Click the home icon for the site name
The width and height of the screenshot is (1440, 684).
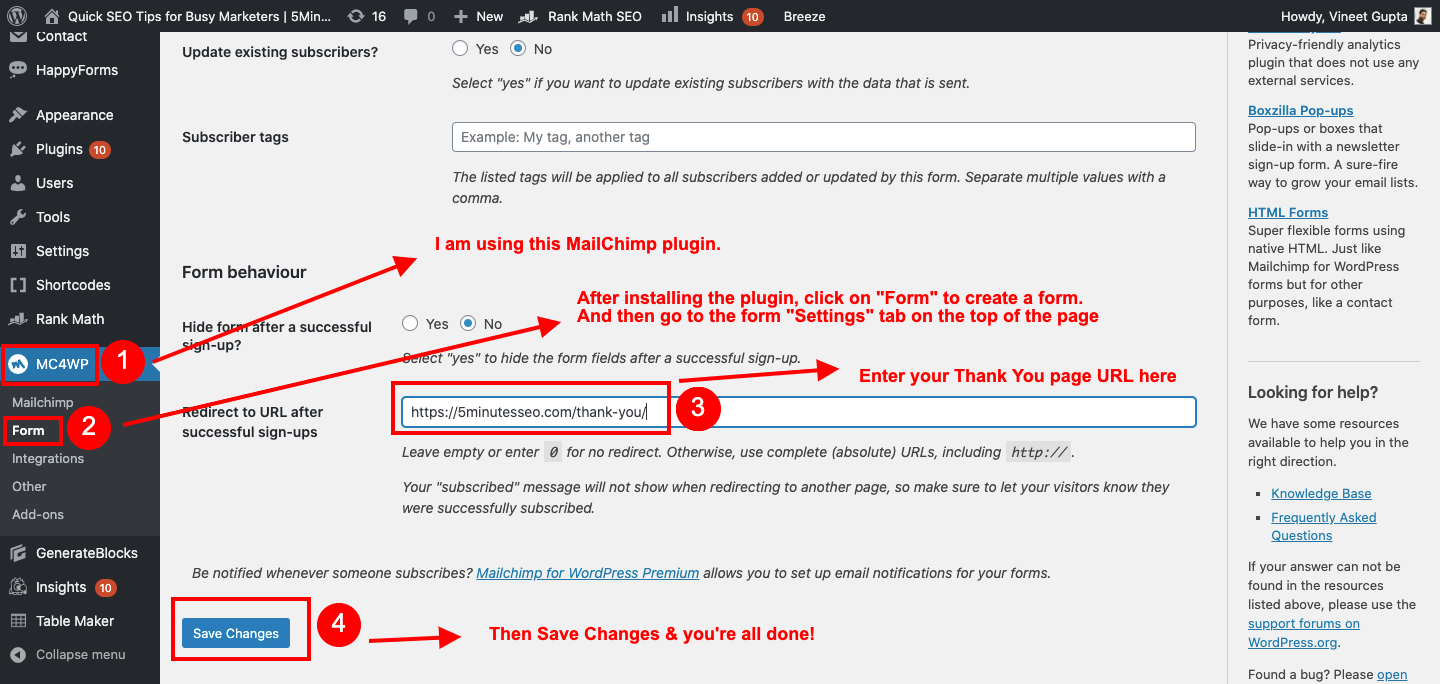[x=52, y=16]
